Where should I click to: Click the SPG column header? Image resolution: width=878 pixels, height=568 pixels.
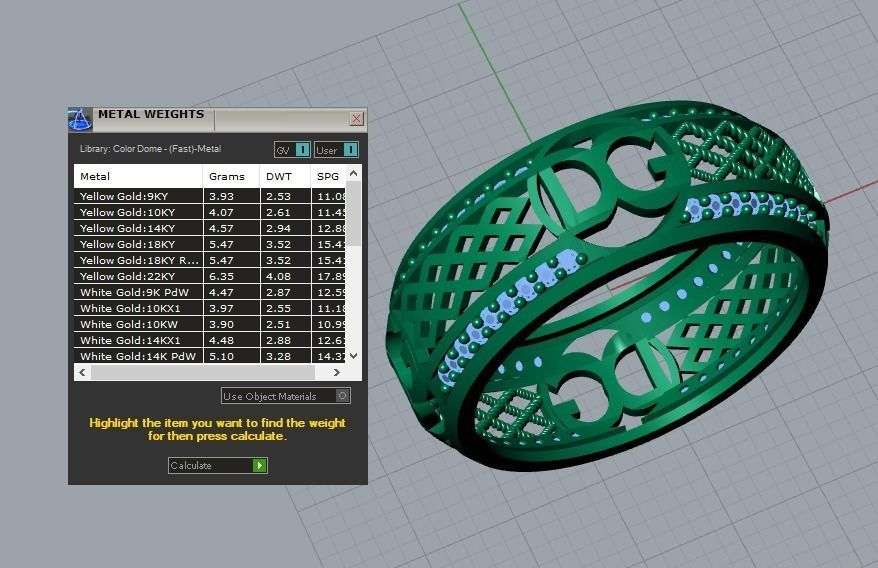(329, 176)
